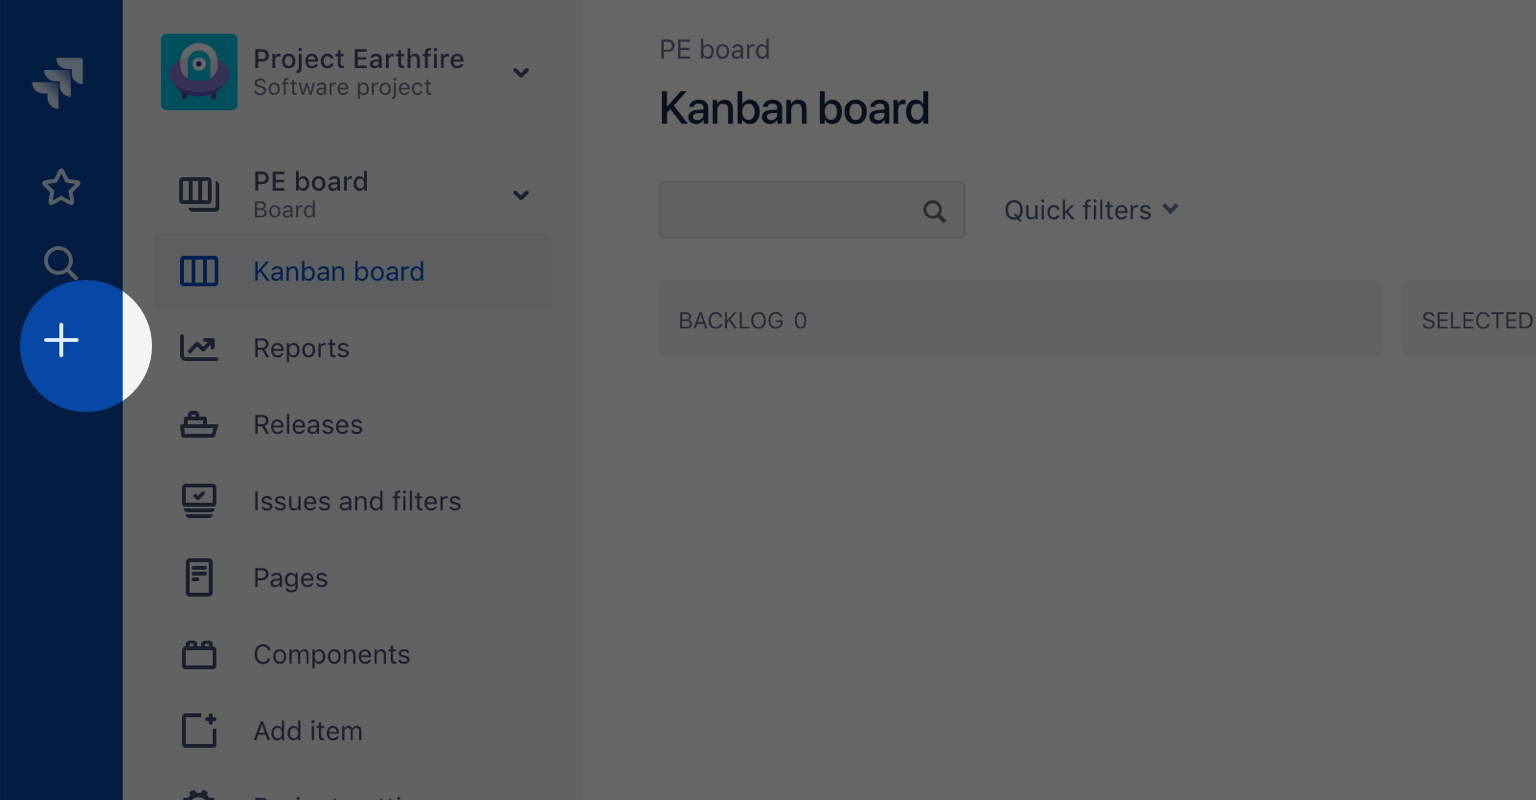Click the Add item icon

pyautogui.click(x=199, y=731)
